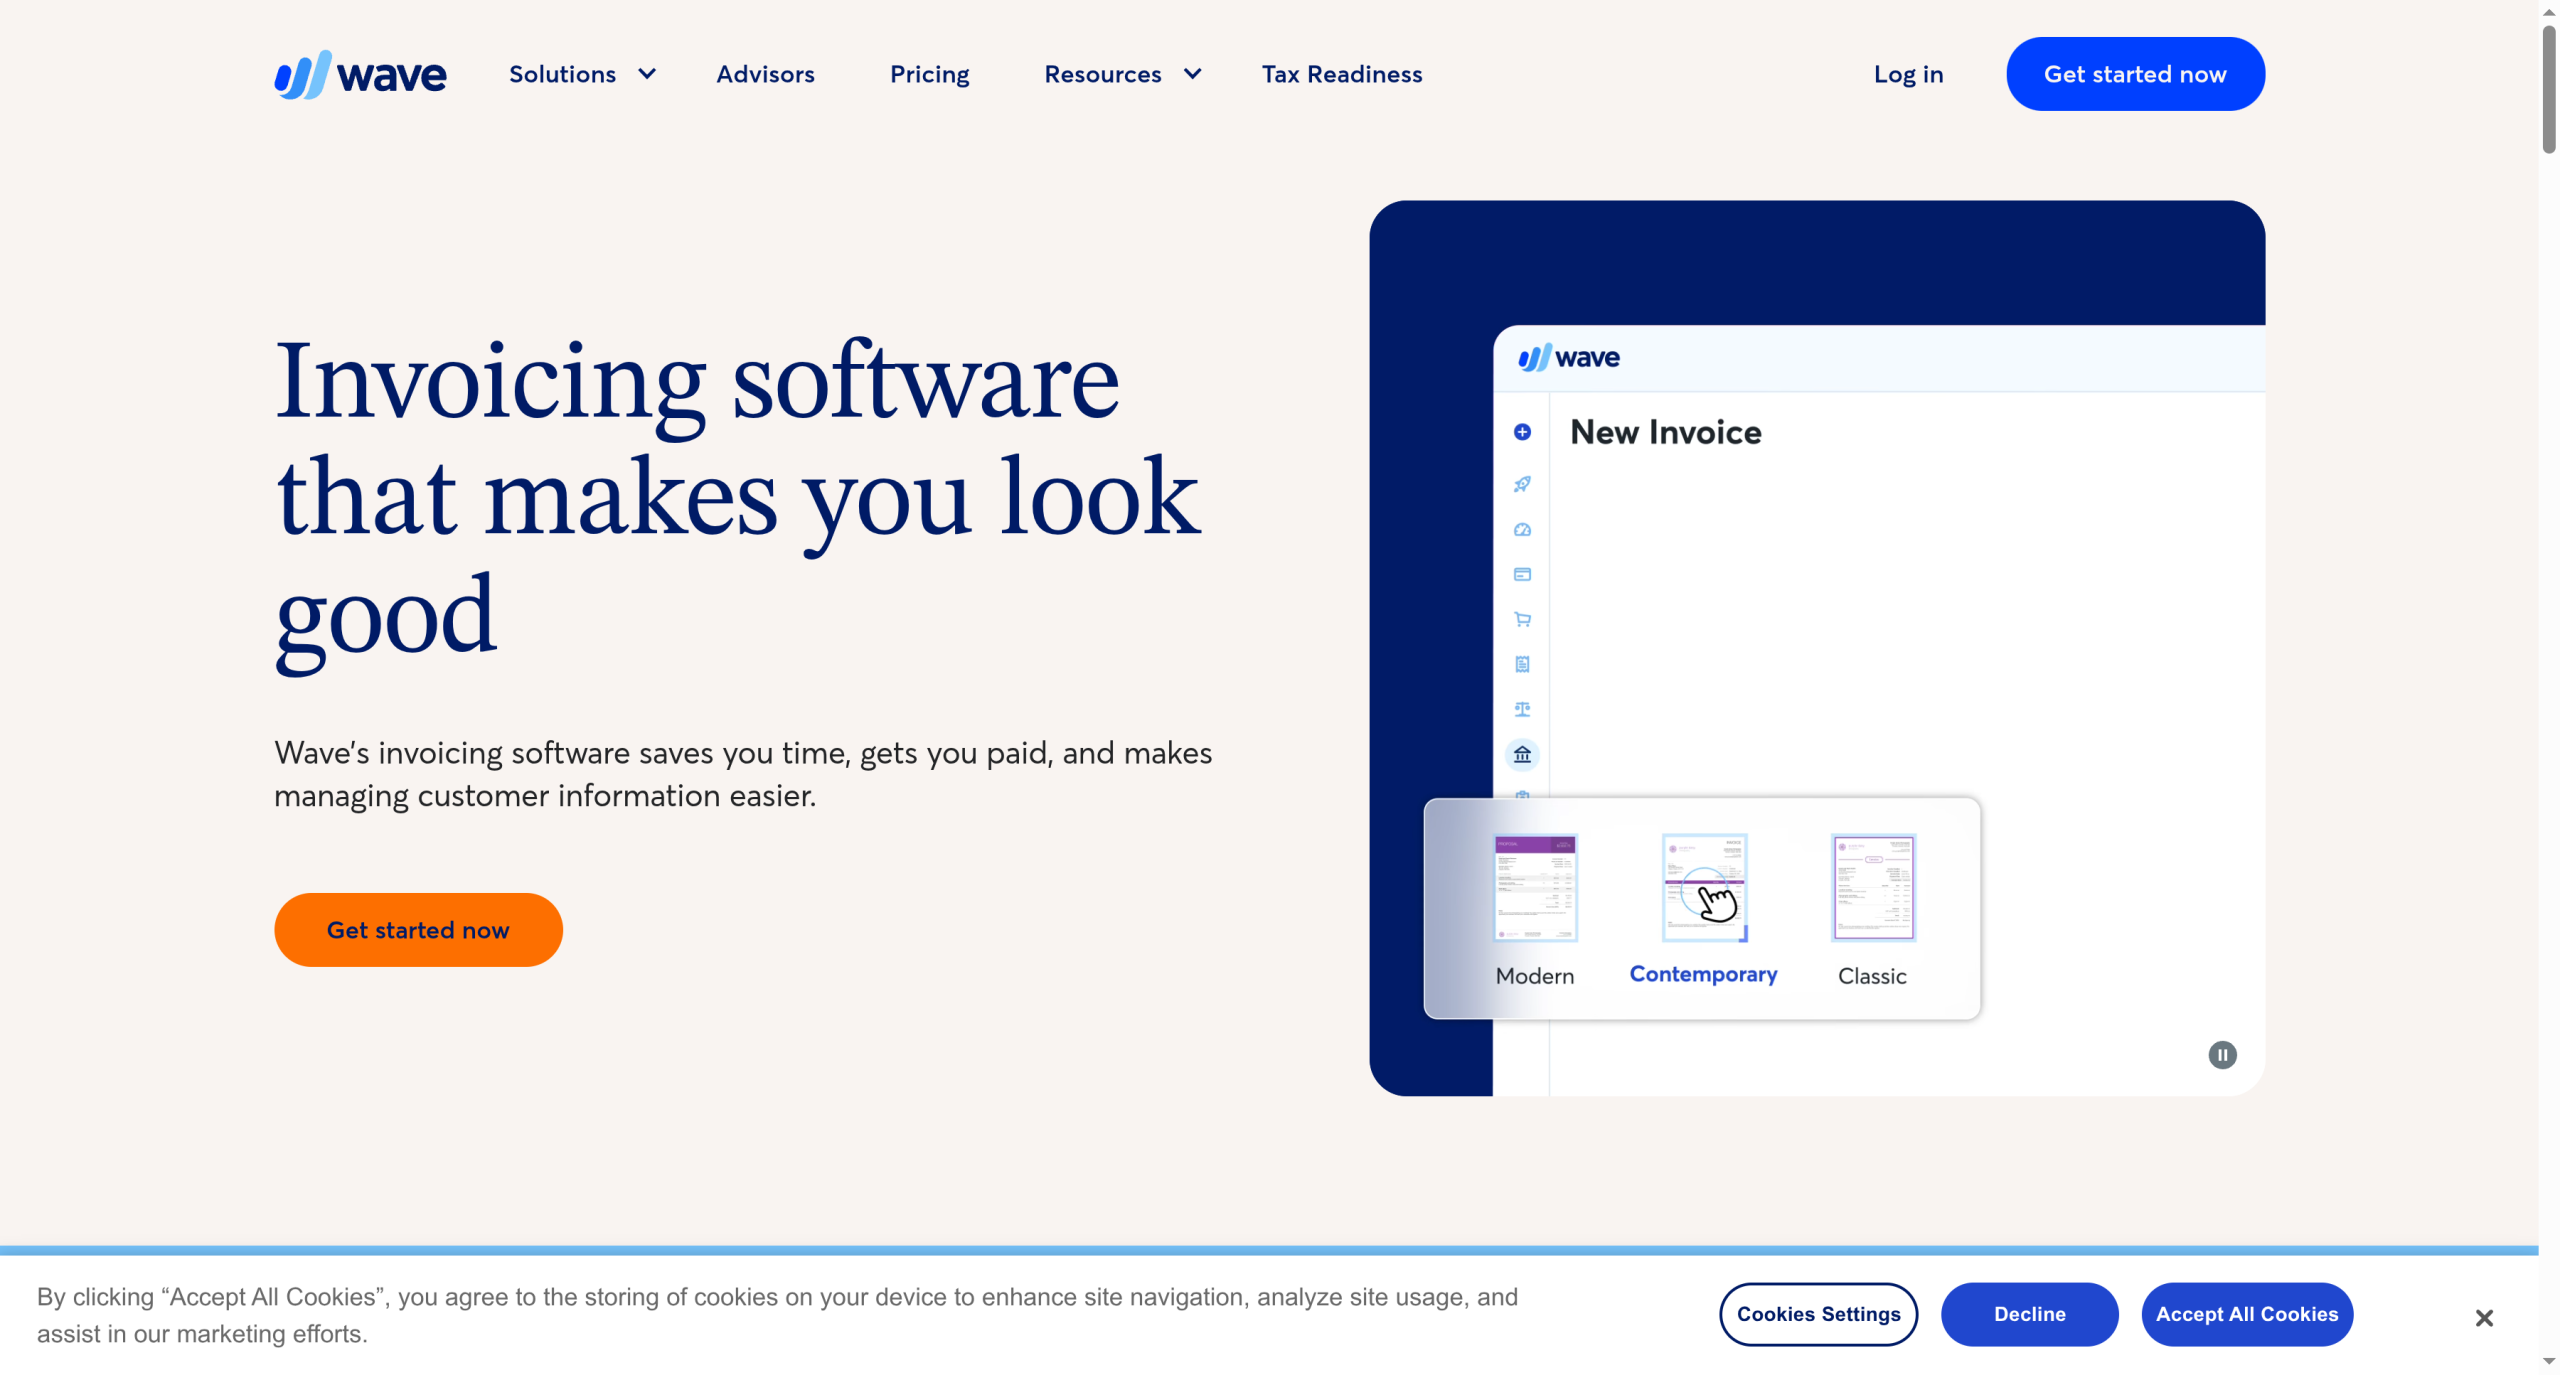Open the Resources navigation item

coord(1102,74)
